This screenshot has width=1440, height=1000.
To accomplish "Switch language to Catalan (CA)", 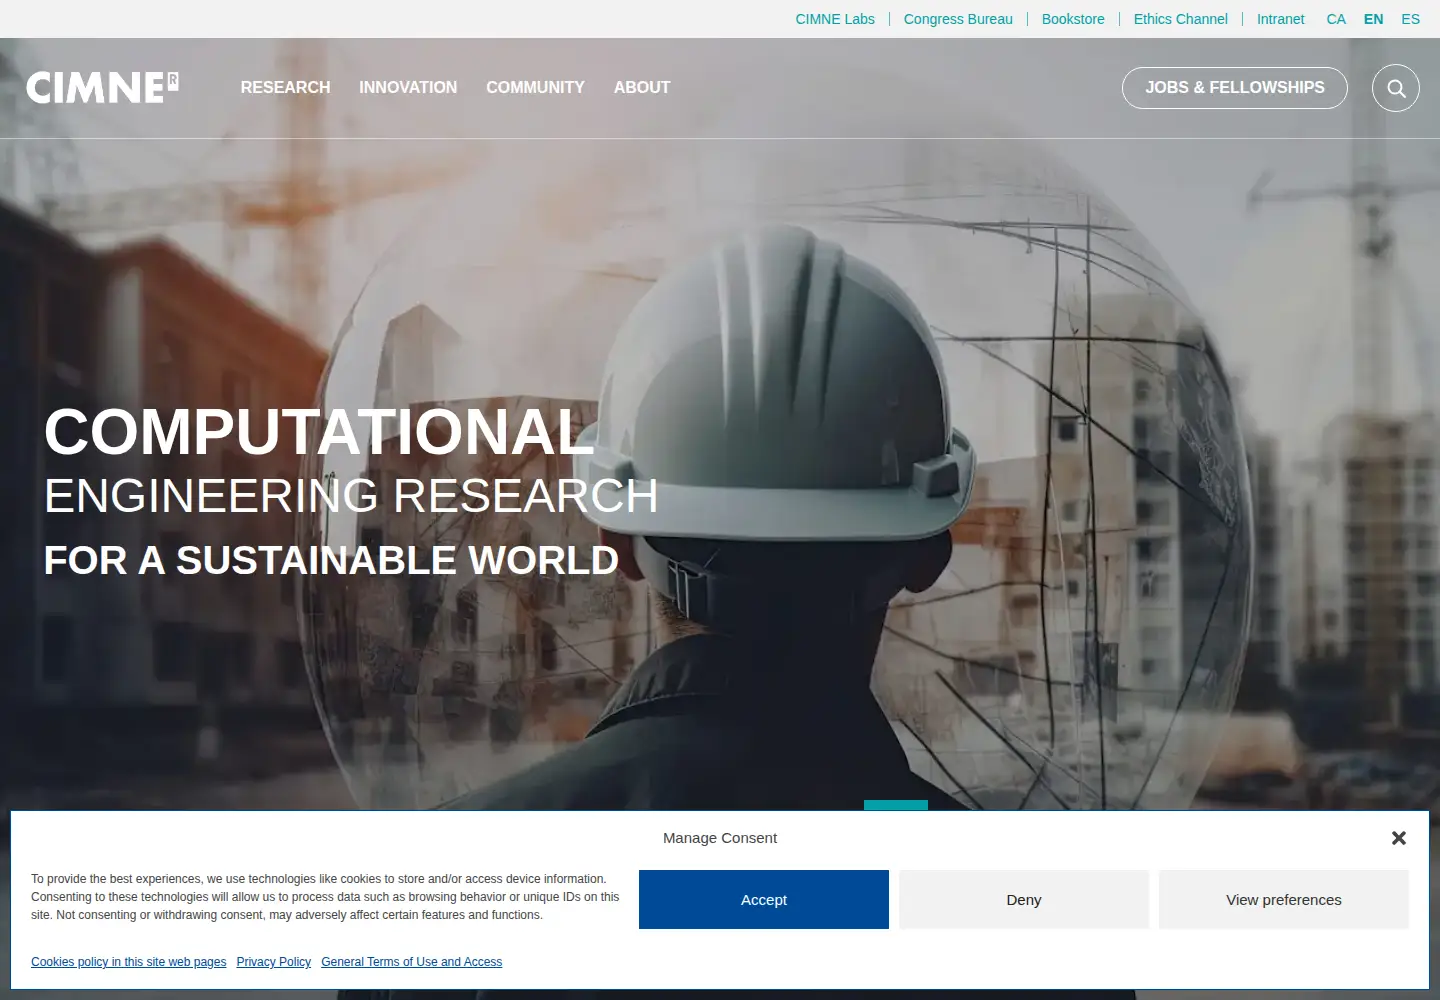I will click(1336, 19).
